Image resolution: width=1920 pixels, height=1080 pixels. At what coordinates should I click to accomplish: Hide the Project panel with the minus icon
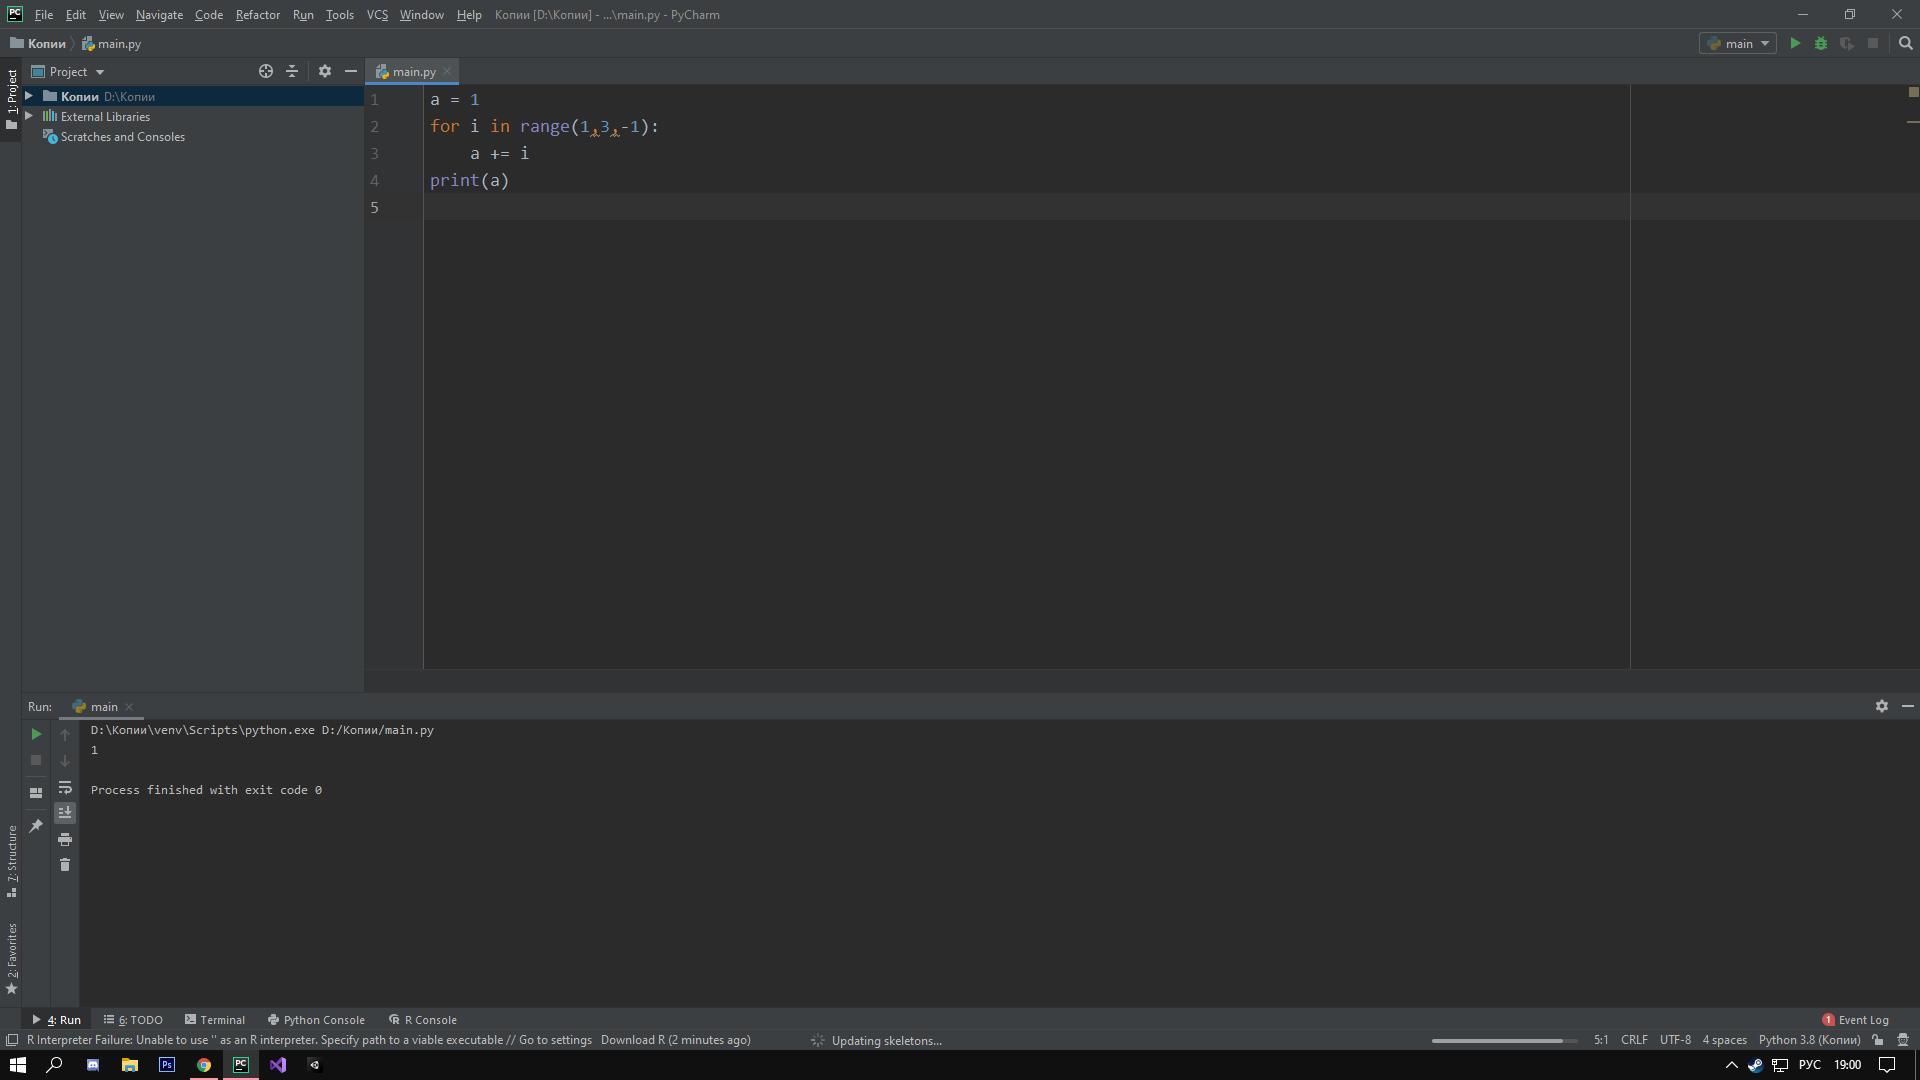tap(351, 71)
